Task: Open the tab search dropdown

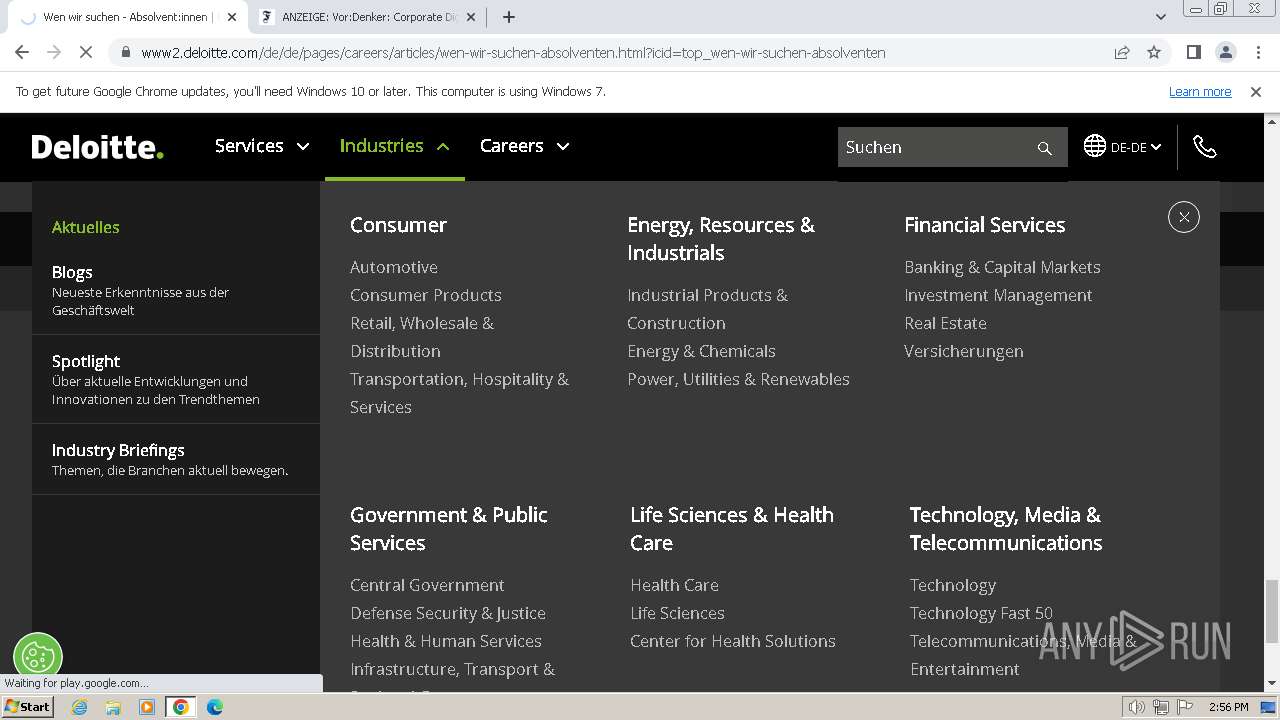Action: point(1160,17)
